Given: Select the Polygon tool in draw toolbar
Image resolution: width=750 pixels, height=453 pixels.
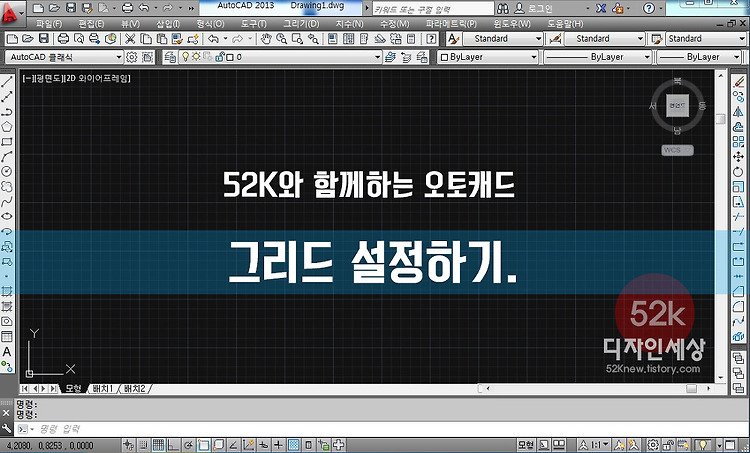Looking at the screenshot, I should [7, 127].
